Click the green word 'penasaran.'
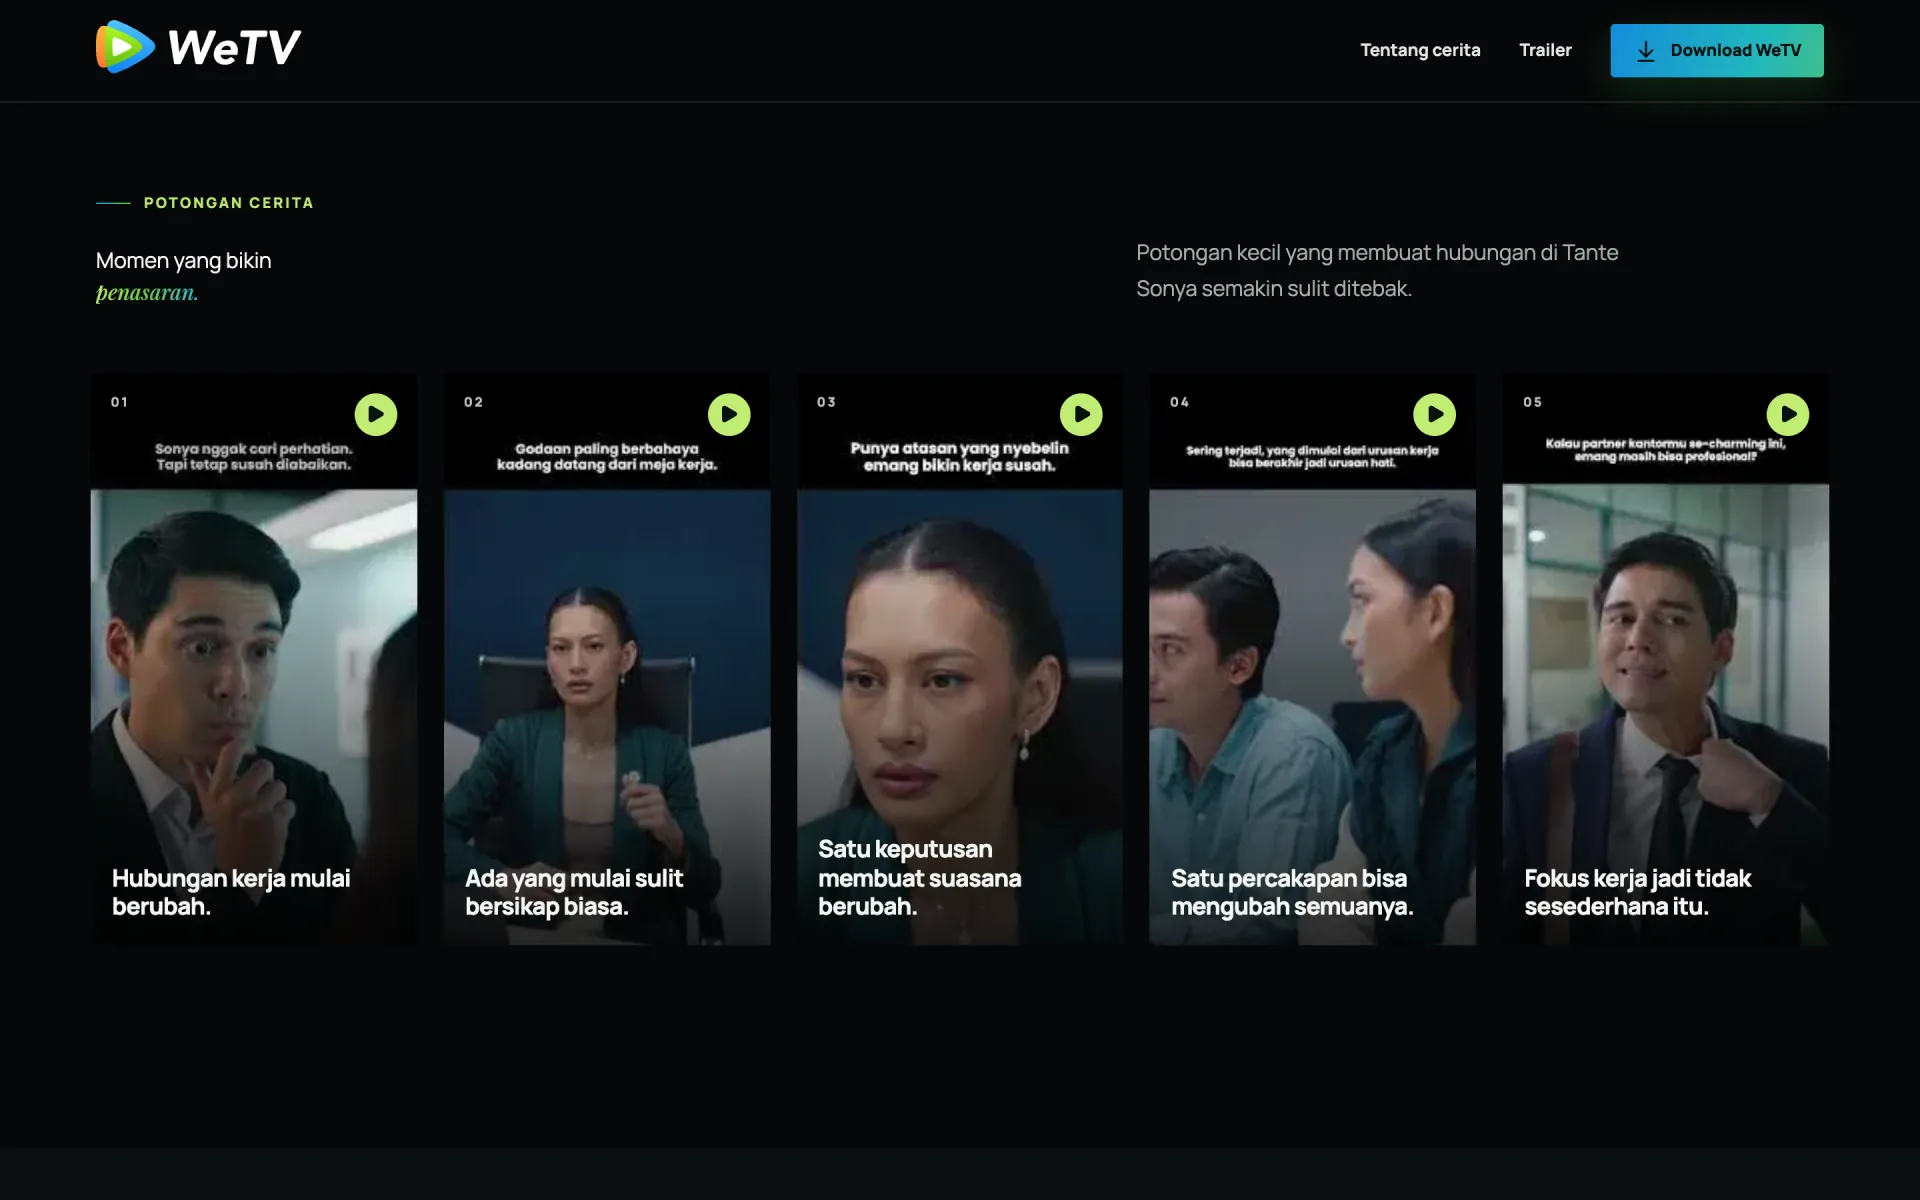The height and width of the screenshot is (1200, 1920). coord(147,293)
